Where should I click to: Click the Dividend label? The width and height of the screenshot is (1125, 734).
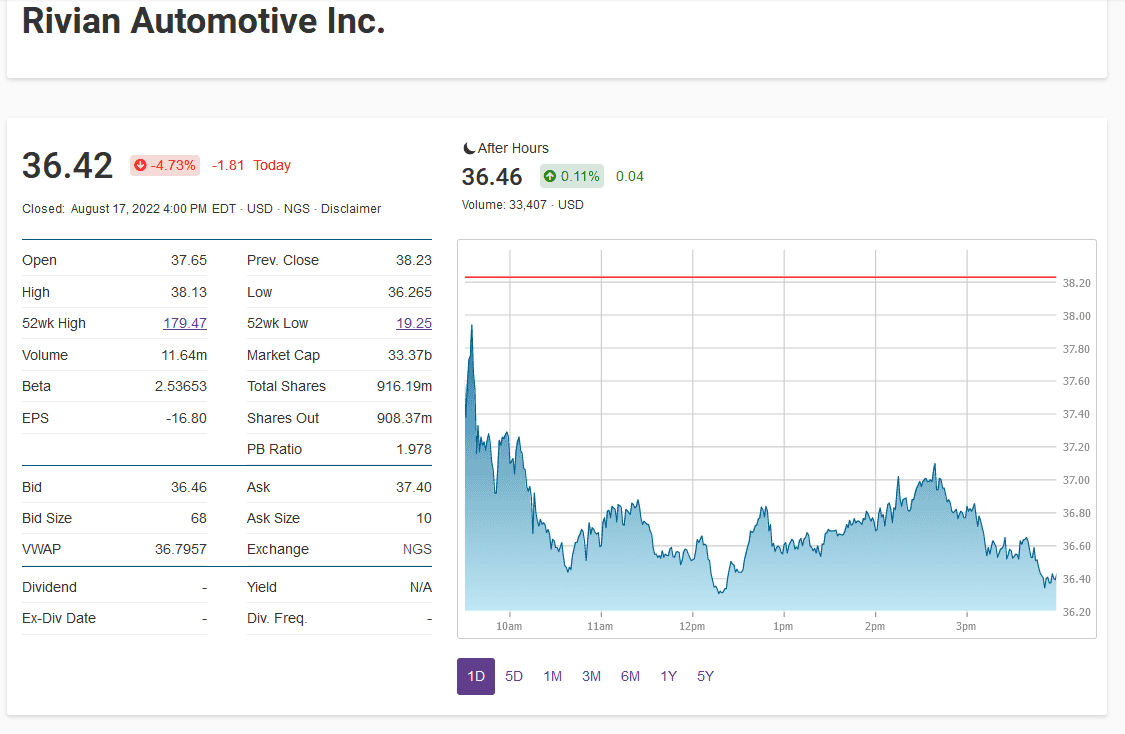pyautogui.click(x=50, y=587)
